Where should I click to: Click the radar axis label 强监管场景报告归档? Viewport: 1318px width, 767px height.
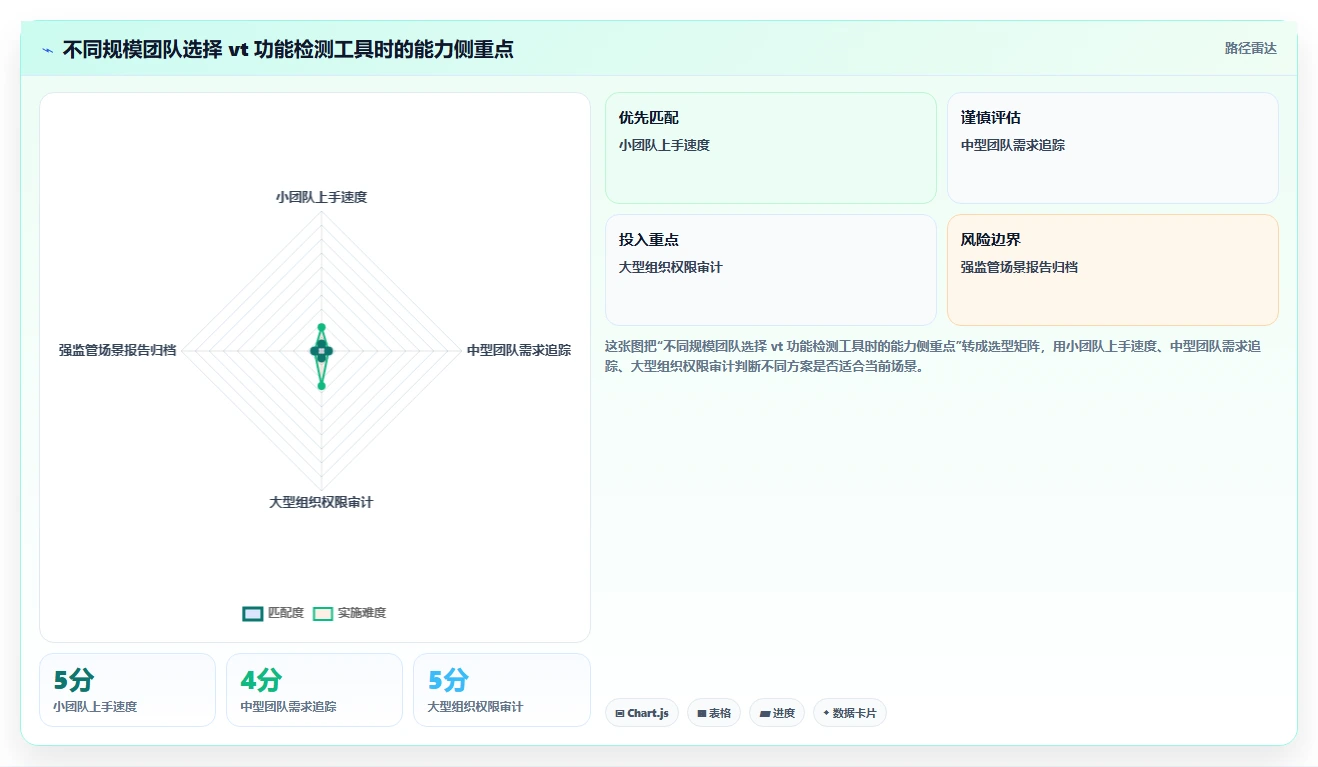coord(117,350)
